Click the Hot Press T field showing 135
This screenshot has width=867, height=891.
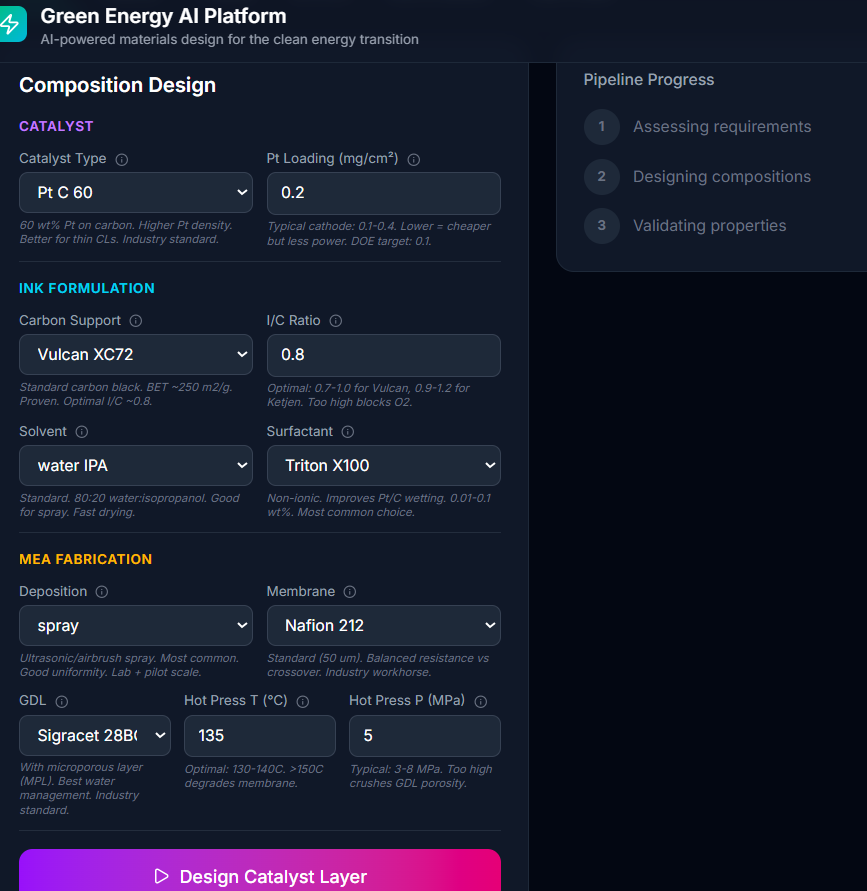coord(260,736)
